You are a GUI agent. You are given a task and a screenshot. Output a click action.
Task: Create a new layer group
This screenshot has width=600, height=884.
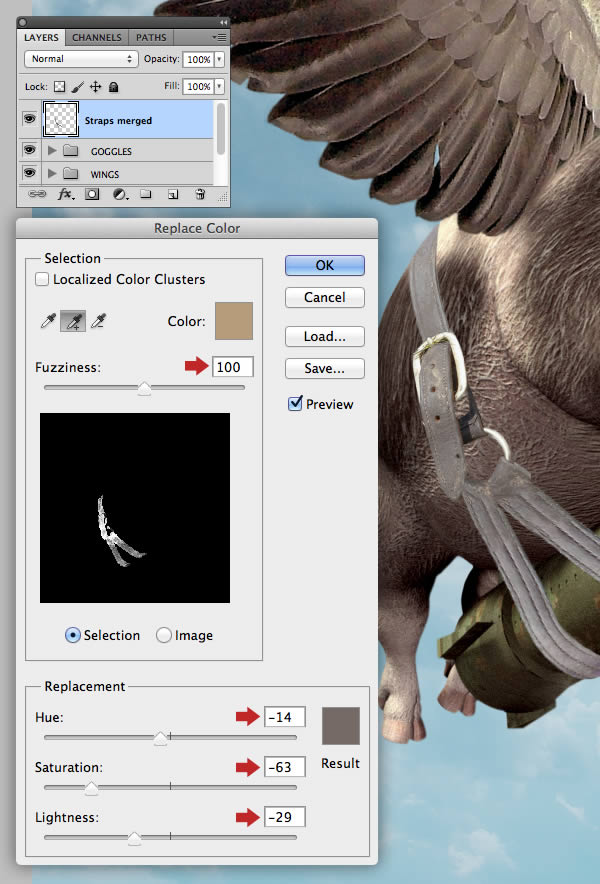click(x=146, y=194)
